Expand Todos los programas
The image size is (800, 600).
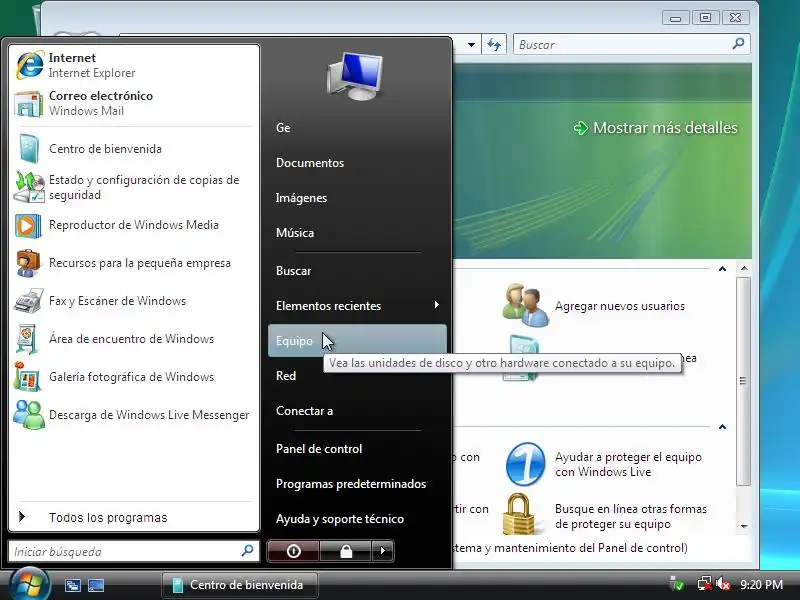coord(134,517)
